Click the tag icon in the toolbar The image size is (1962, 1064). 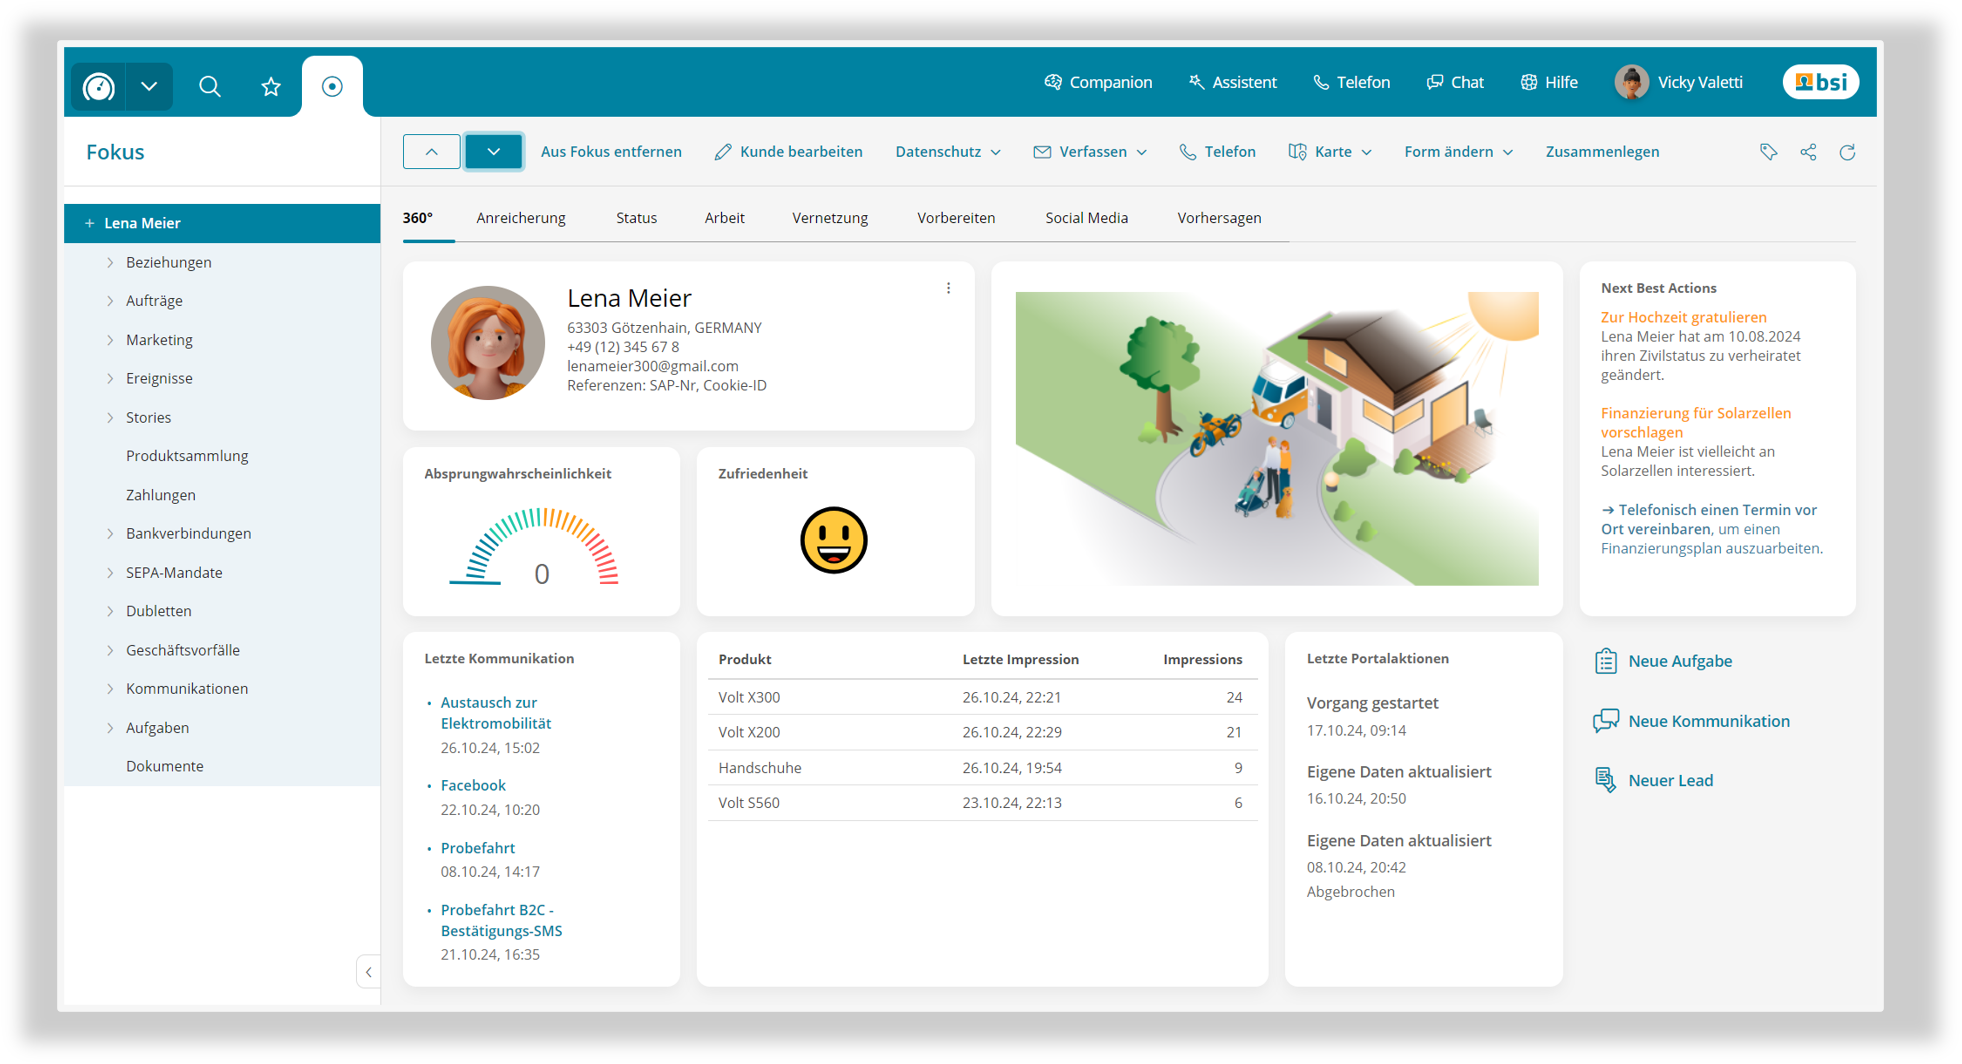pyautogui.click(x=1768, y=152)
